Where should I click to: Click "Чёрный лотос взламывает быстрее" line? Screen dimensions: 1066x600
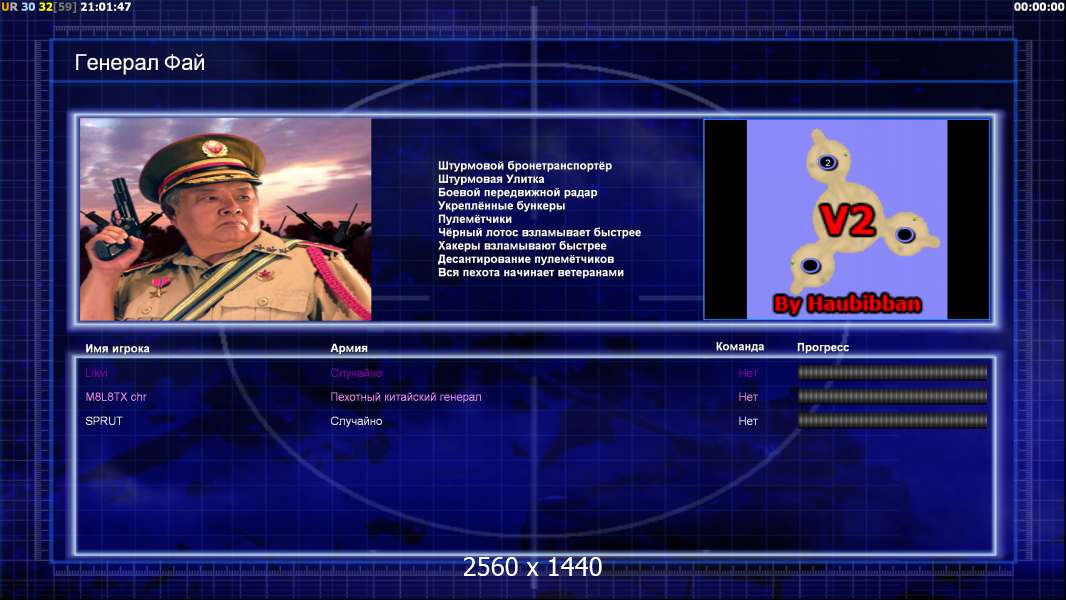click(539, 232)
